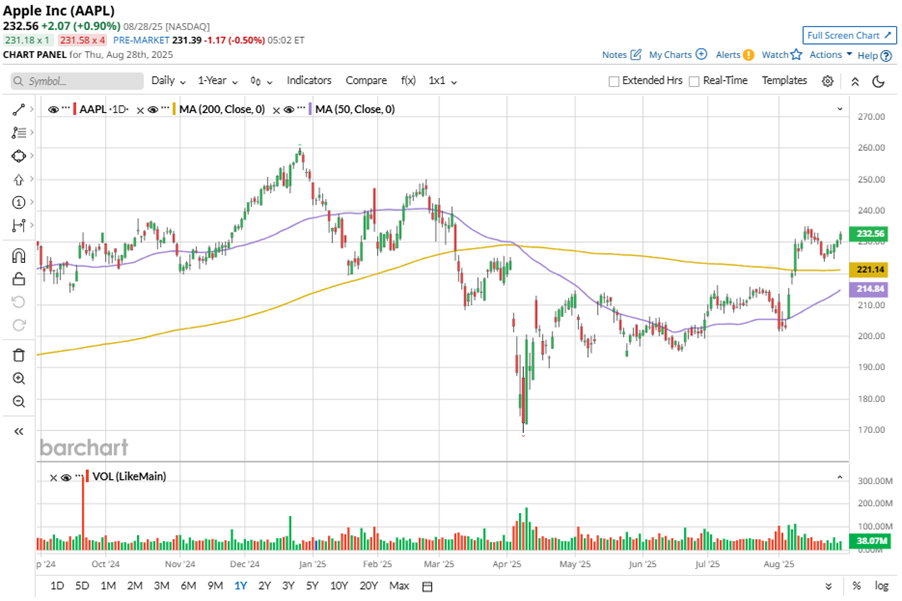Zoom in on the chart
This screenshot has height=601, width=902.
click(x=18, y=378)
